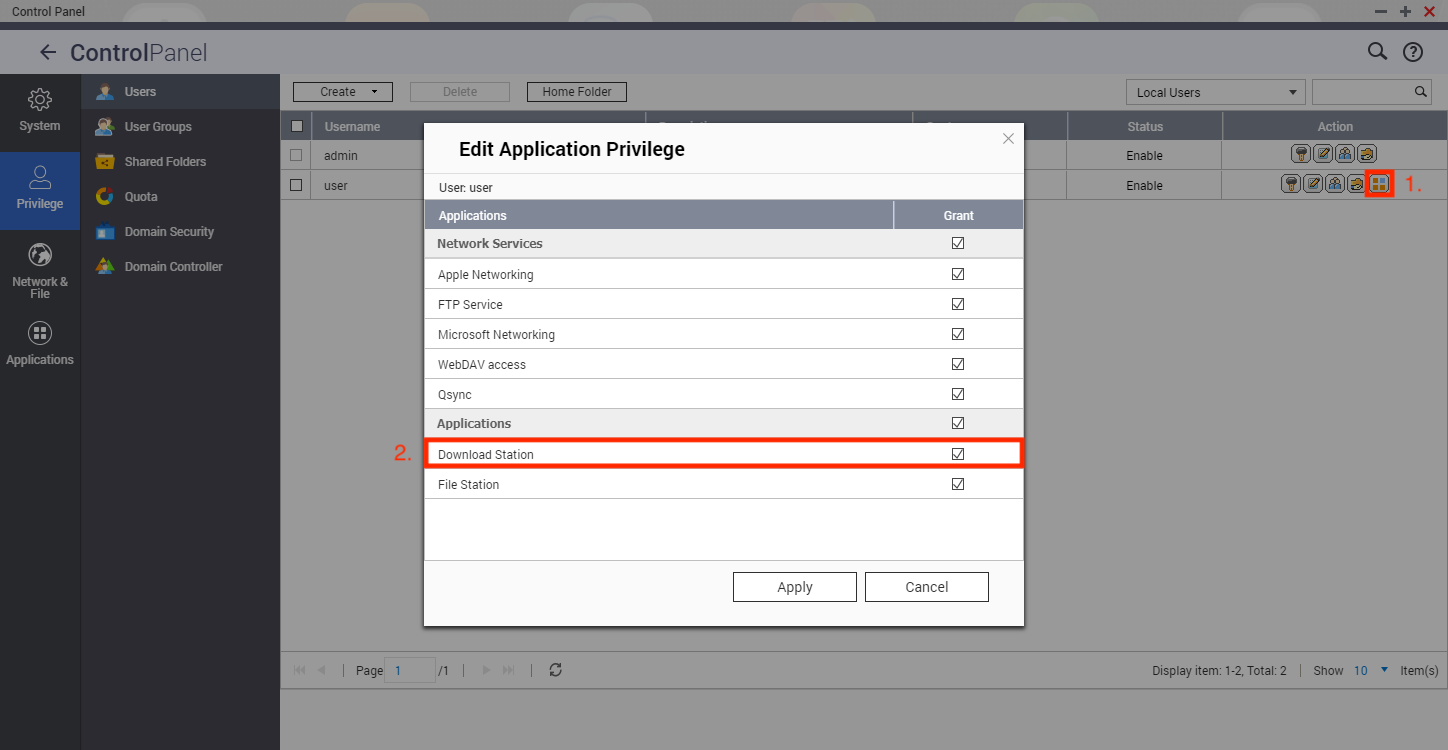Viewport: 1448px width, 750px height.
Task: Open the Quota page
Action: 180,196
